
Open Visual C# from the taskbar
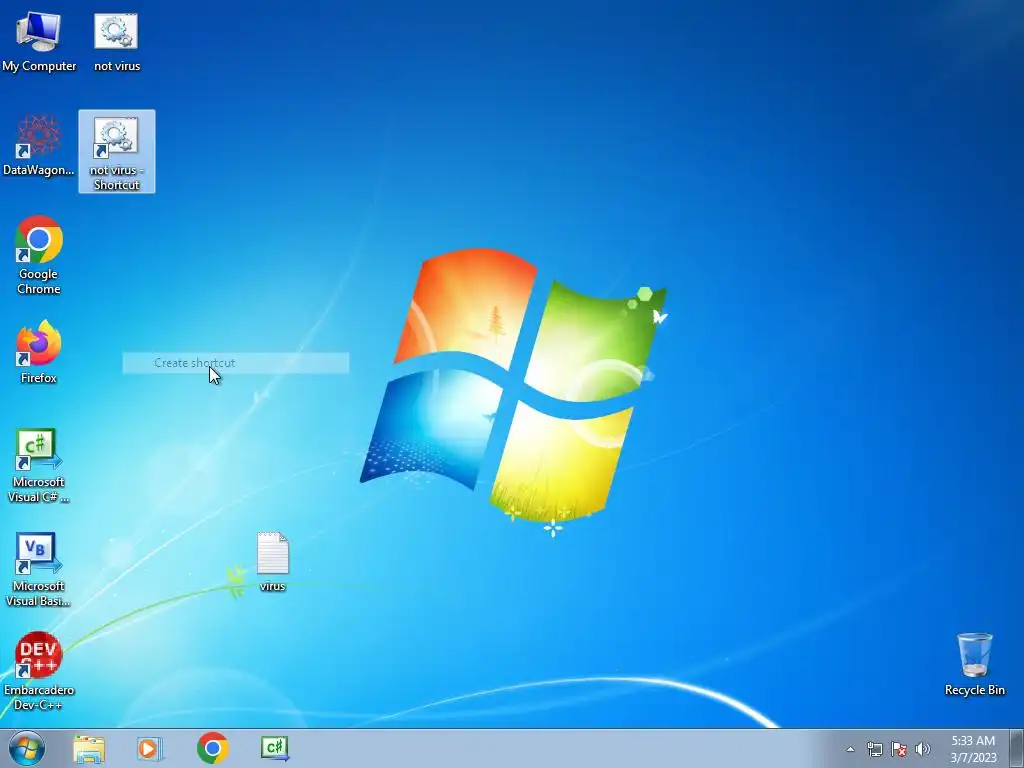275,748
